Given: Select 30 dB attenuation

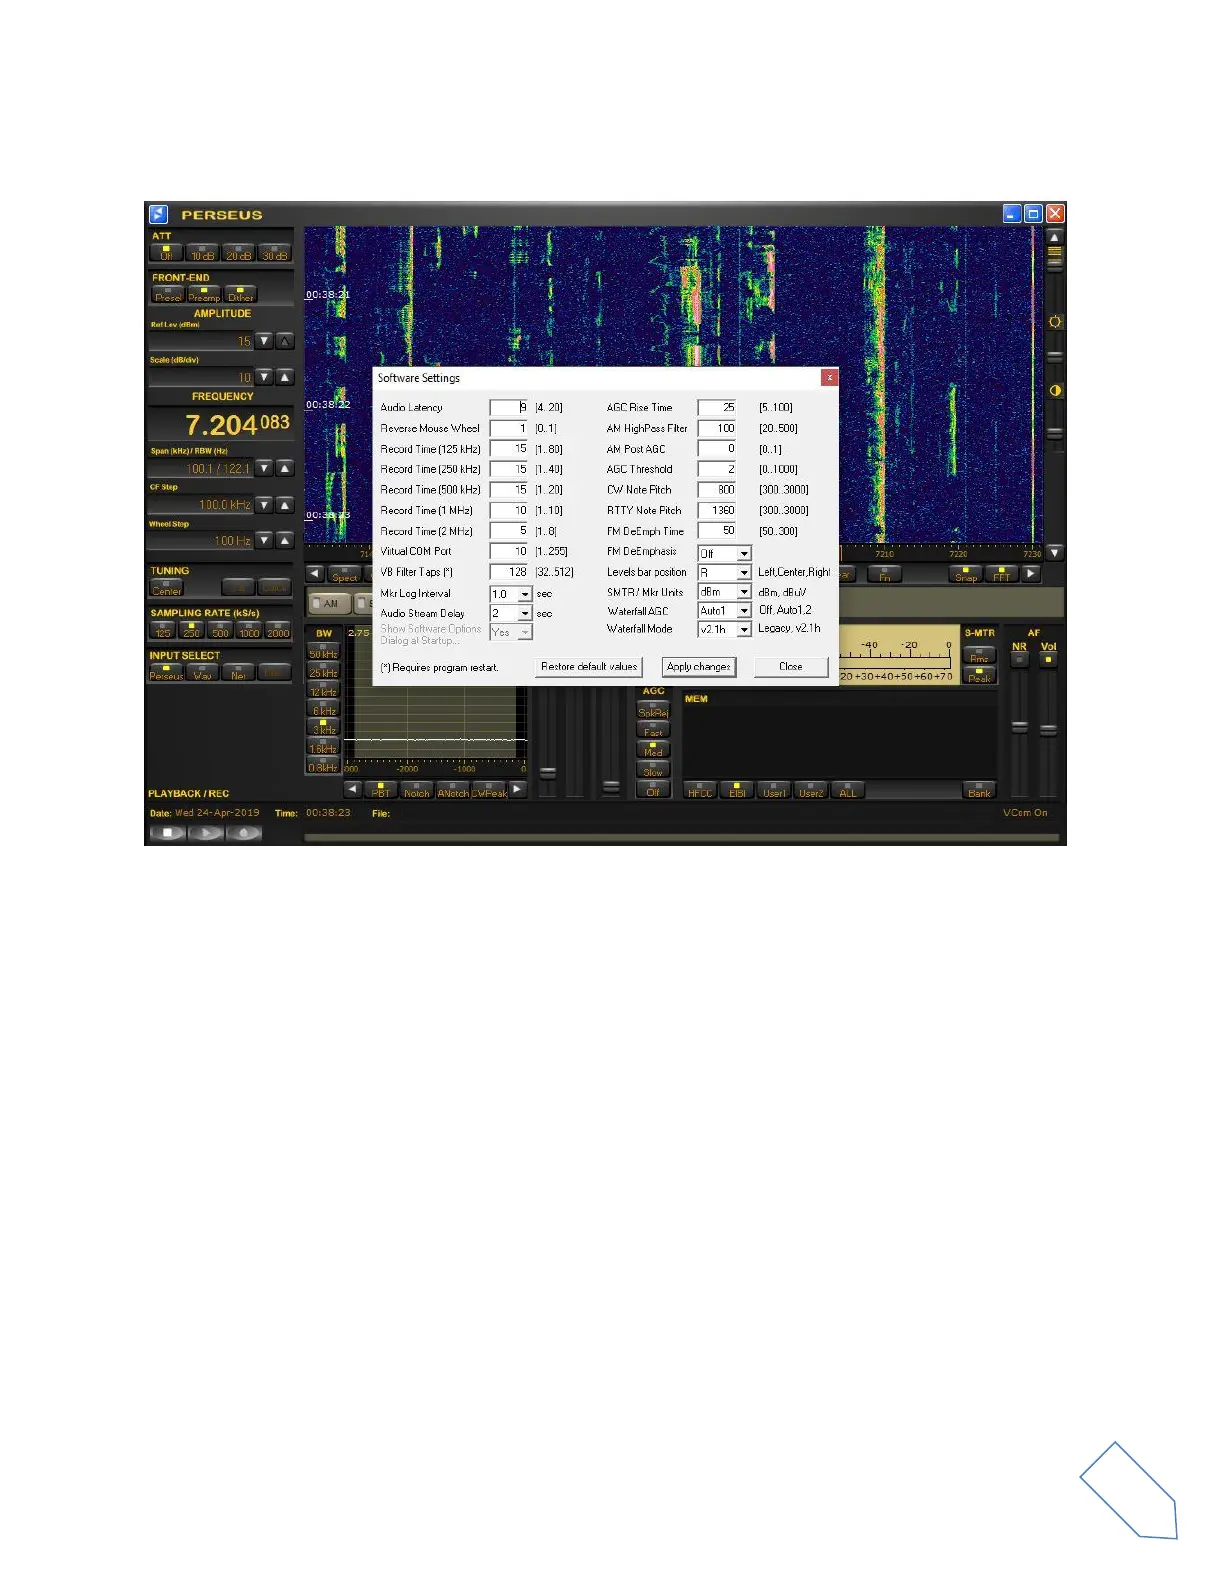Looking at the screenshot, I should click(274, 253).
